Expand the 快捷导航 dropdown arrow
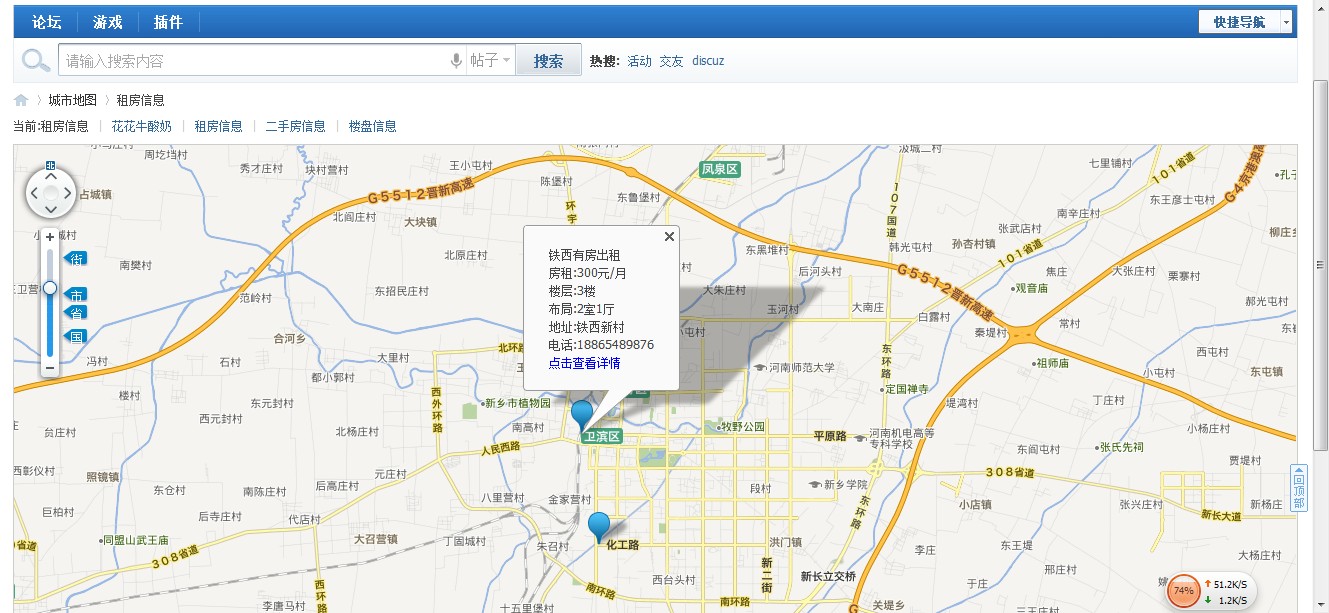This screenshot has height=613, width=1329. pos(1286,22)
